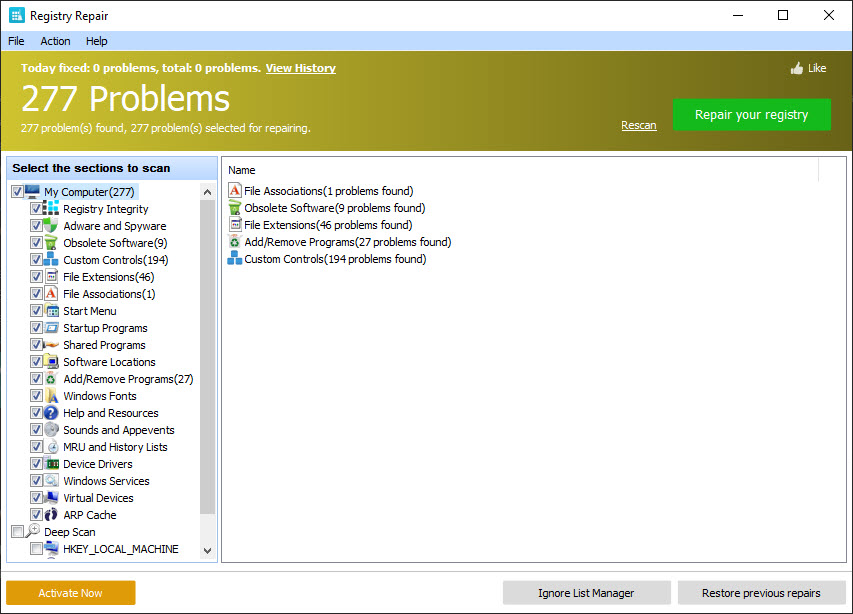The height and width of the screenshot is (614, 853).
Task: Click the Registry Integrity section icon
Action: click(x=50, y=209)
